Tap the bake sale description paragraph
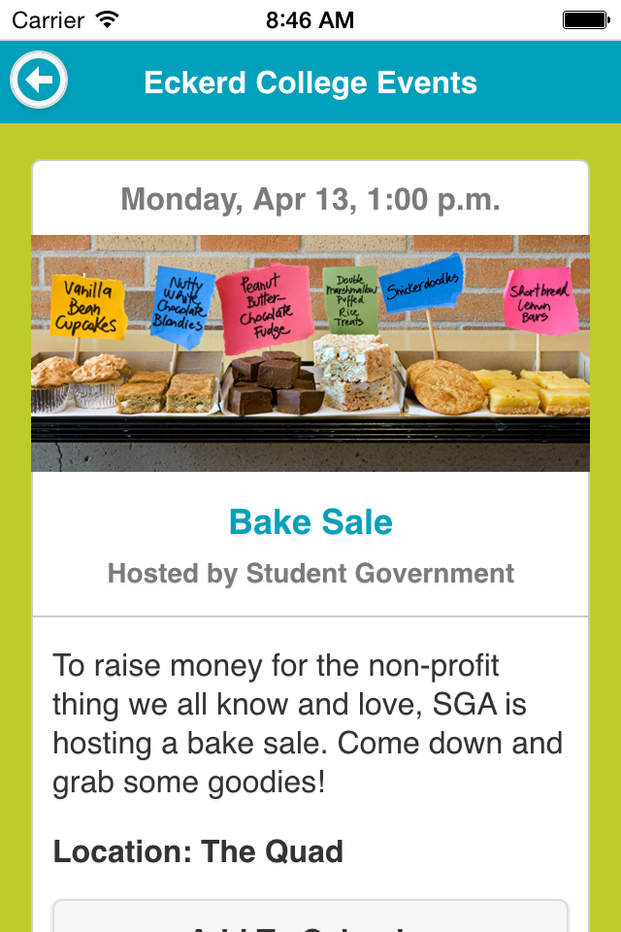621x932 pixels. point(307,723)
